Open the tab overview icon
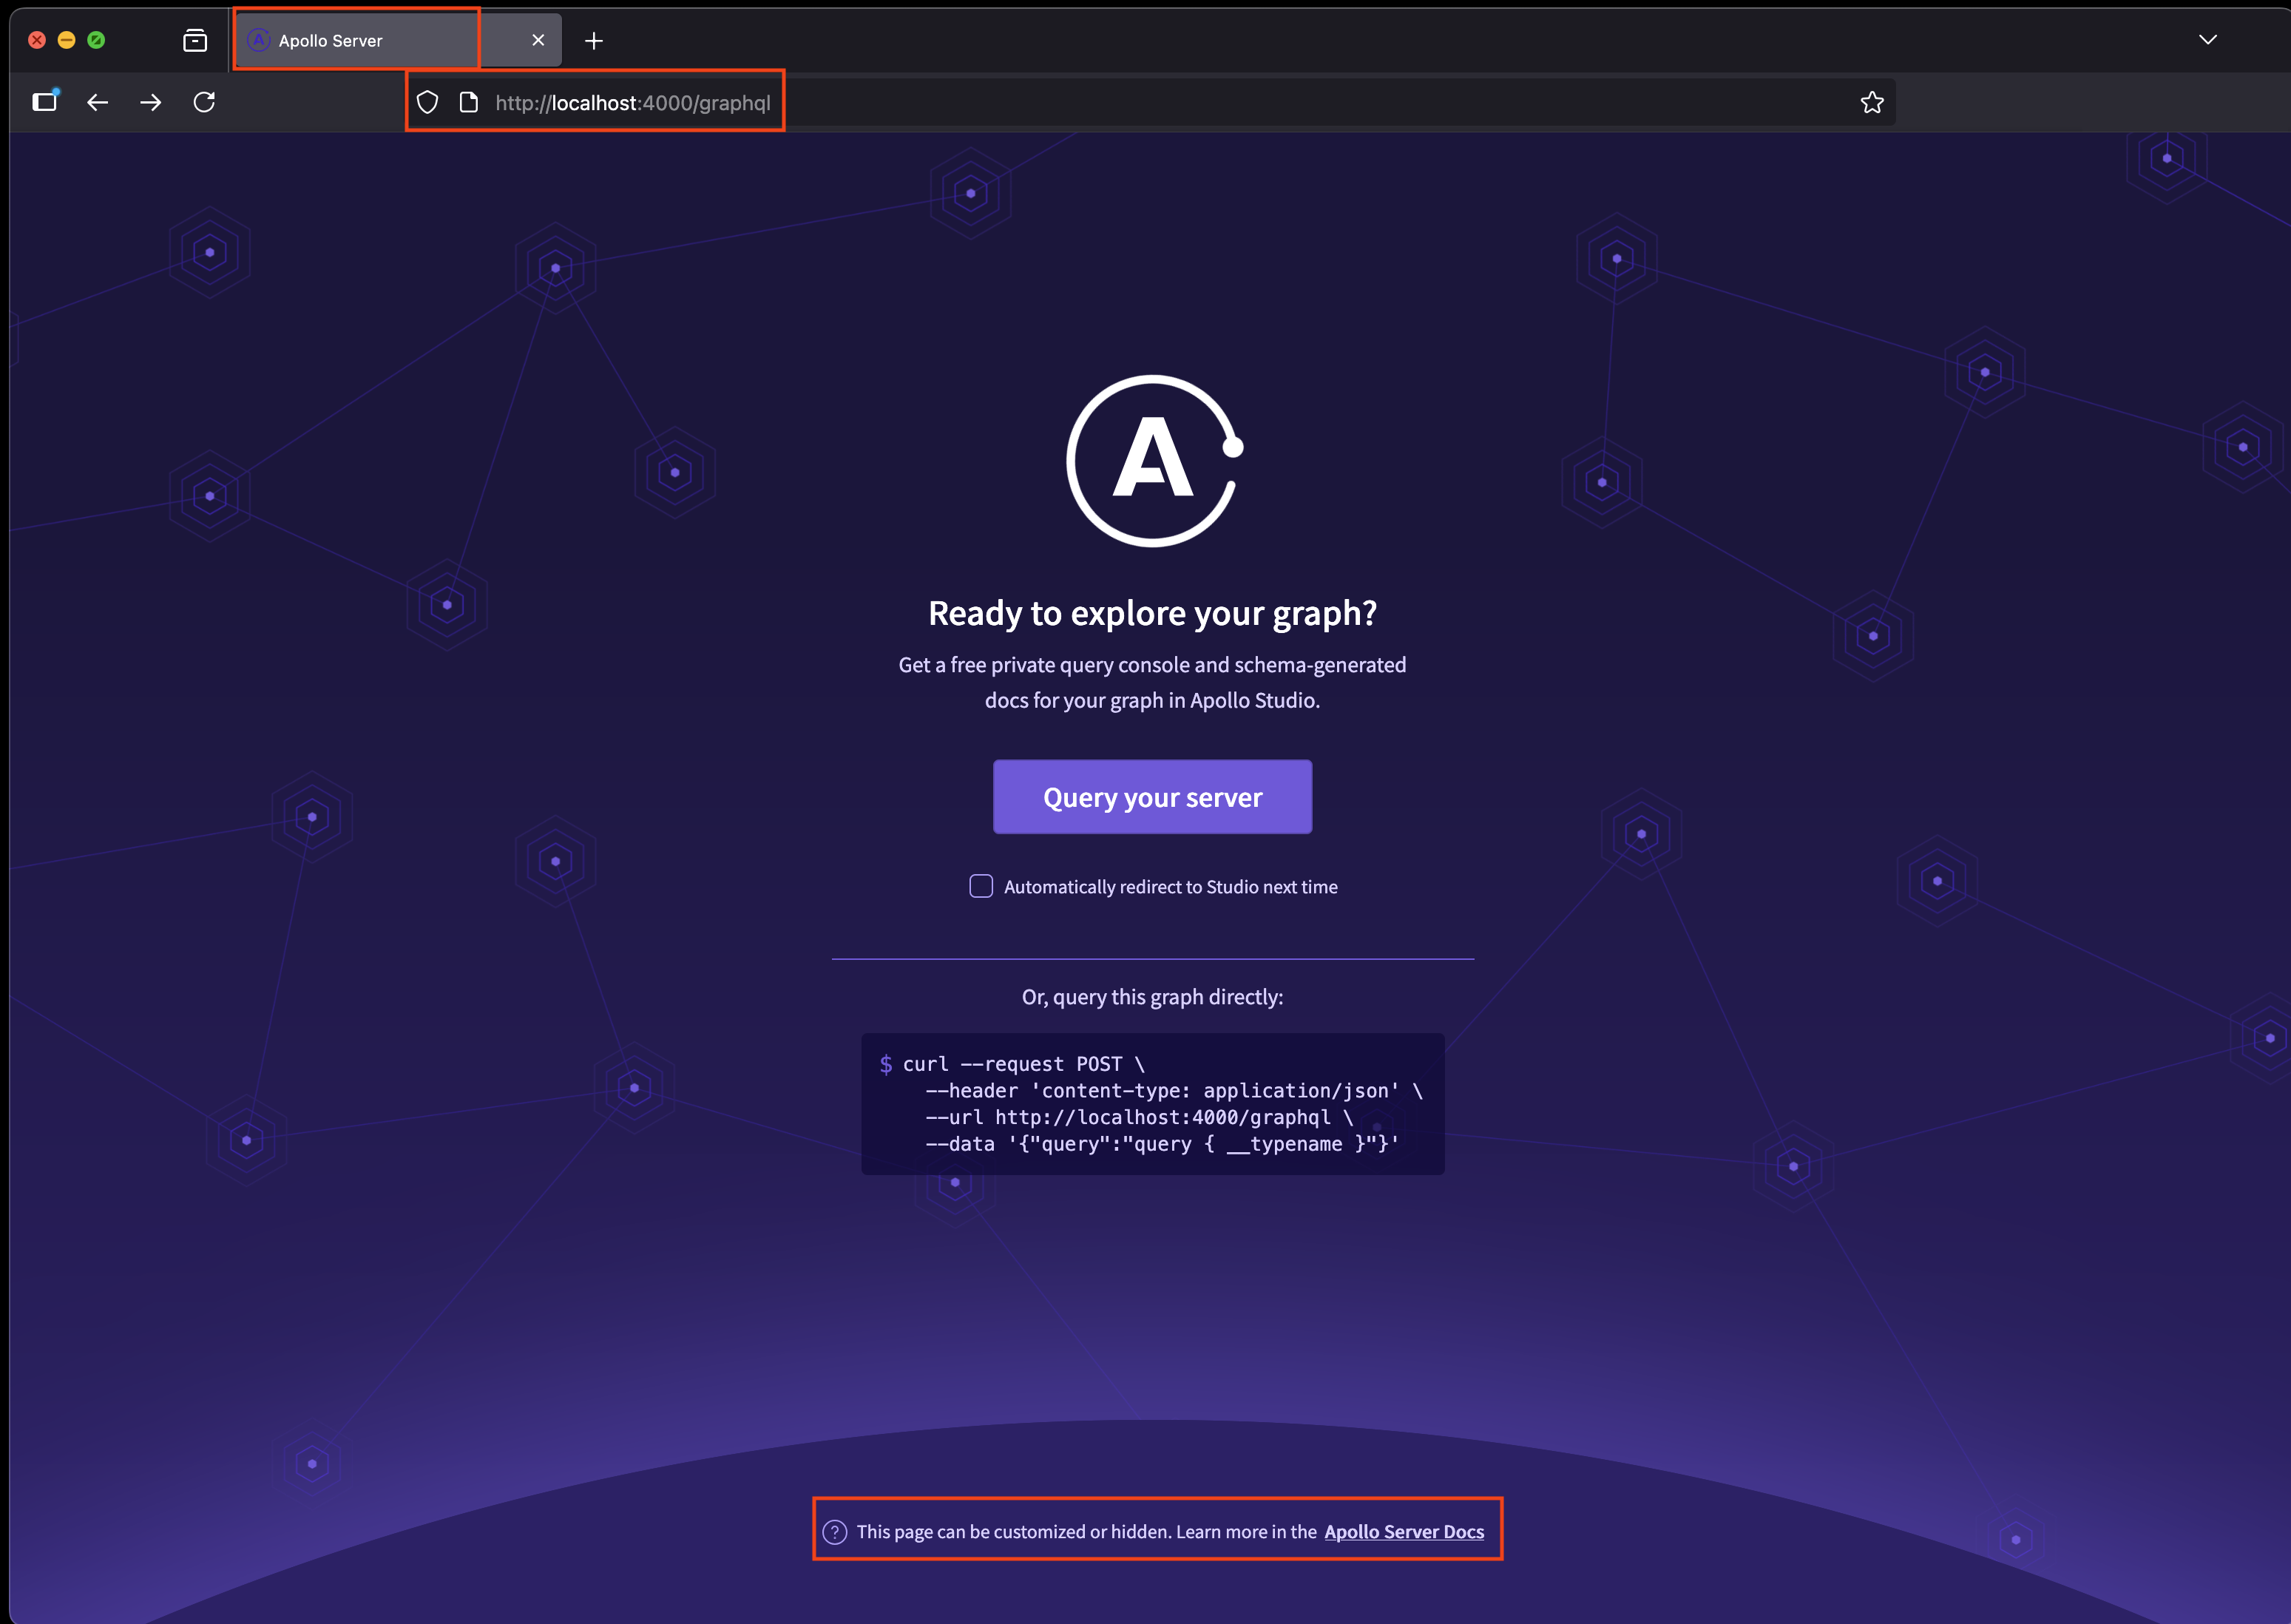Image resolution: width=2291 pixels, height=1624 pixels. tap(195, 40)
